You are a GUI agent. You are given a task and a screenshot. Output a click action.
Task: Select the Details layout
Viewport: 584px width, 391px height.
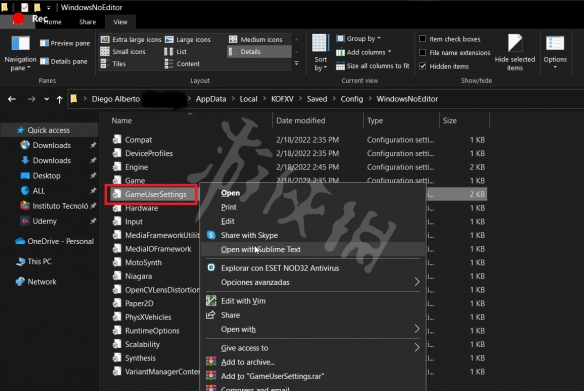coord(259,51)
